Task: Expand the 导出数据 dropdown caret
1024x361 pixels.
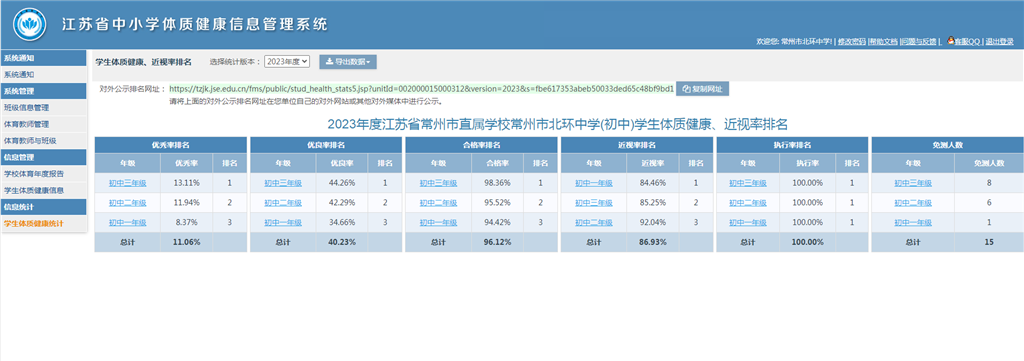Action: coord(368,63)
